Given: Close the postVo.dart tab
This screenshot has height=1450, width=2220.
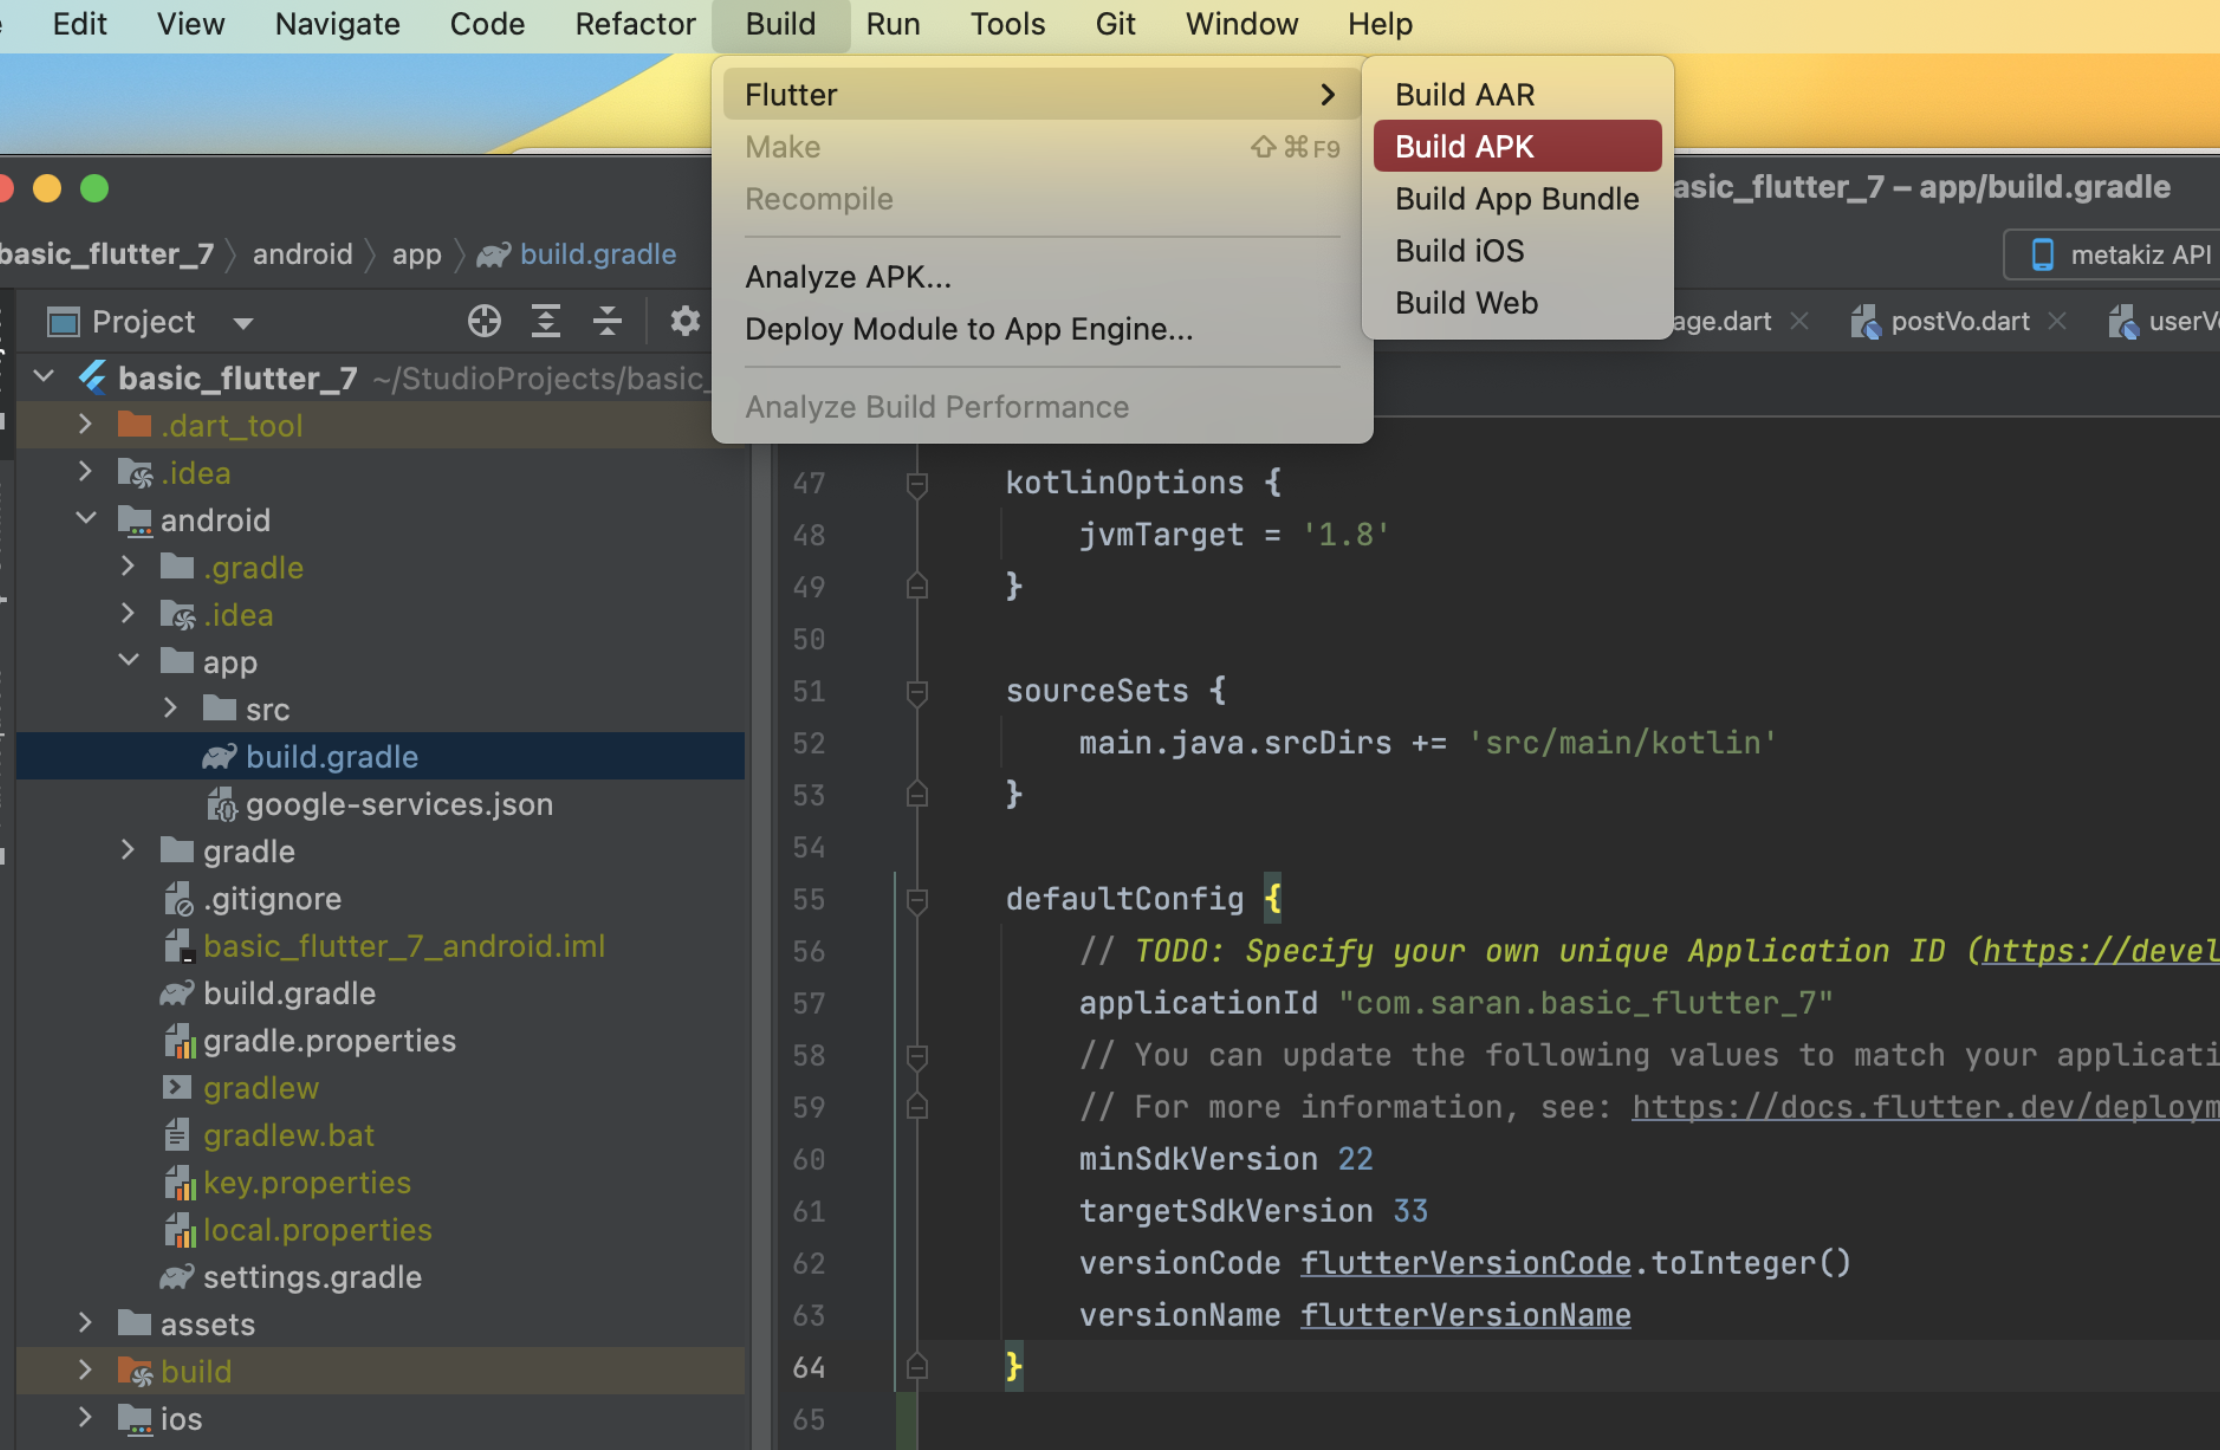Looking at the screenshot, I should [x=2057, y=321].
